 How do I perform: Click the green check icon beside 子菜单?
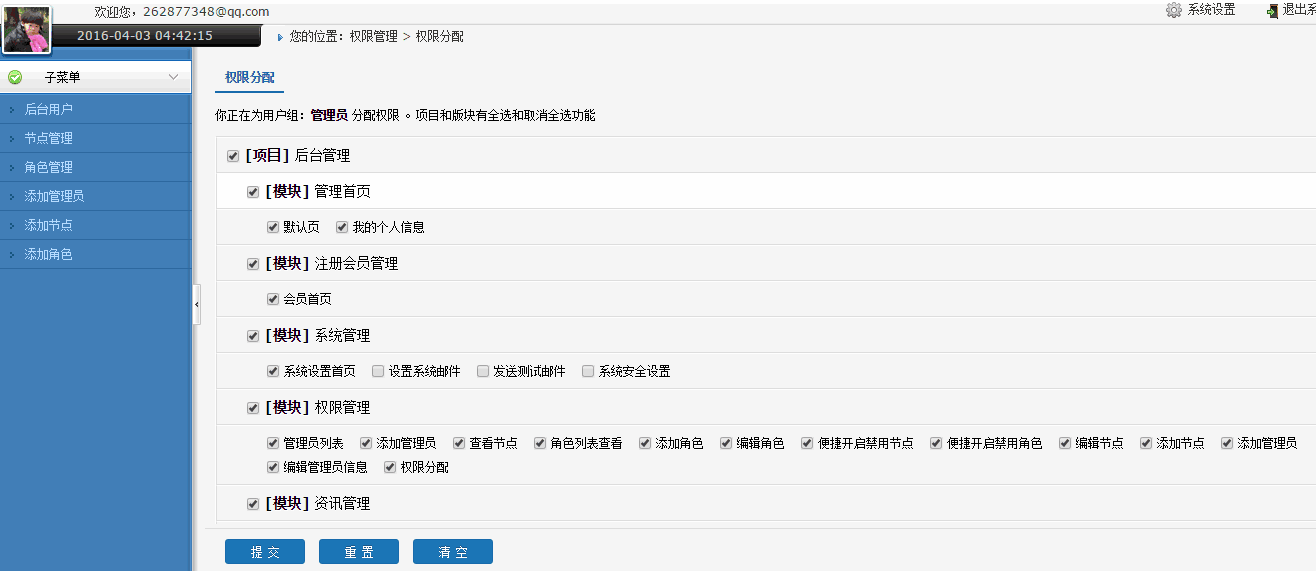[x=15, y=77]
